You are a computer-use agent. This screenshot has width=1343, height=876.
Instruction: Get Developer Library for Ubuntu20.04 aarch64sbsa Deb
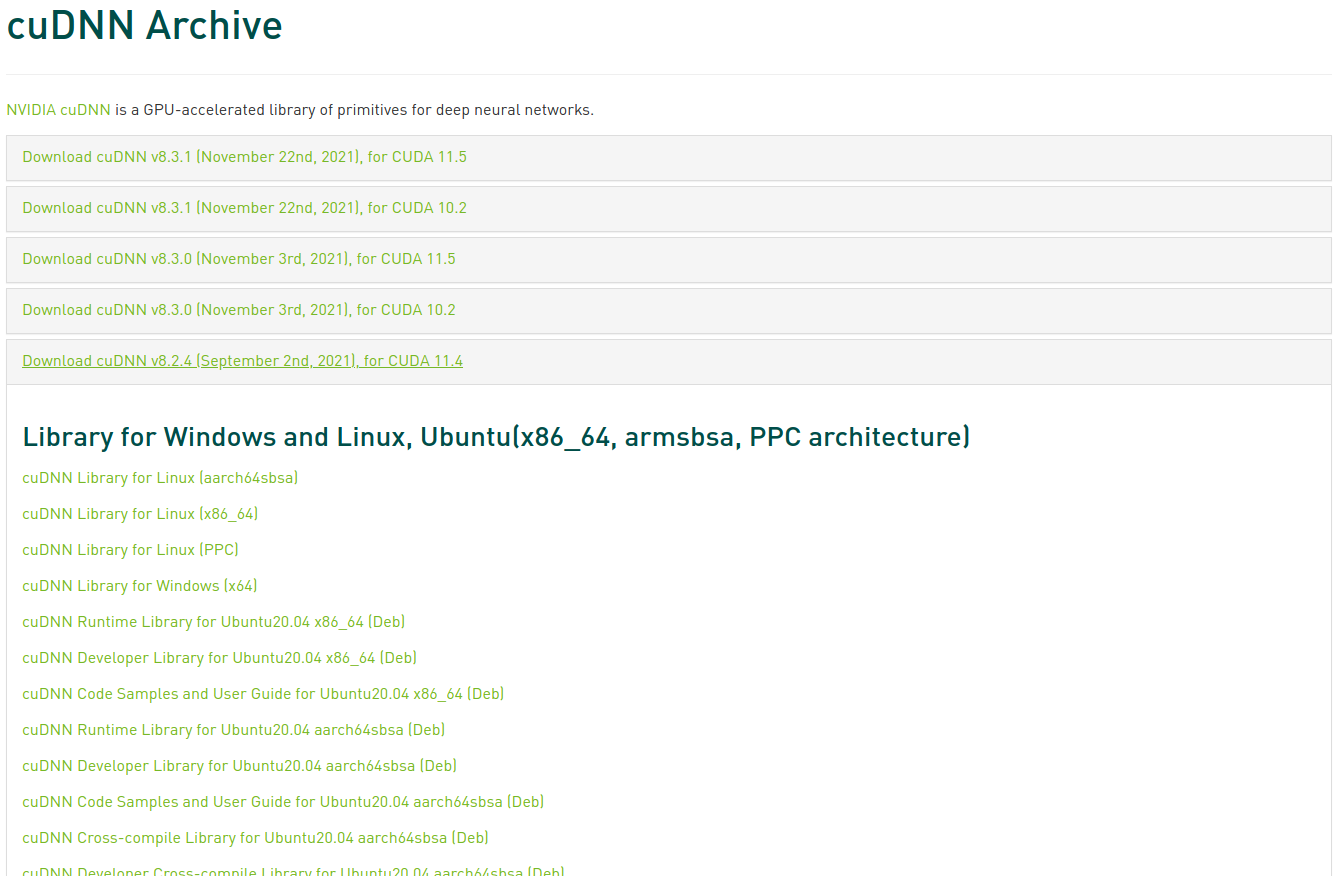pos(239,766)
